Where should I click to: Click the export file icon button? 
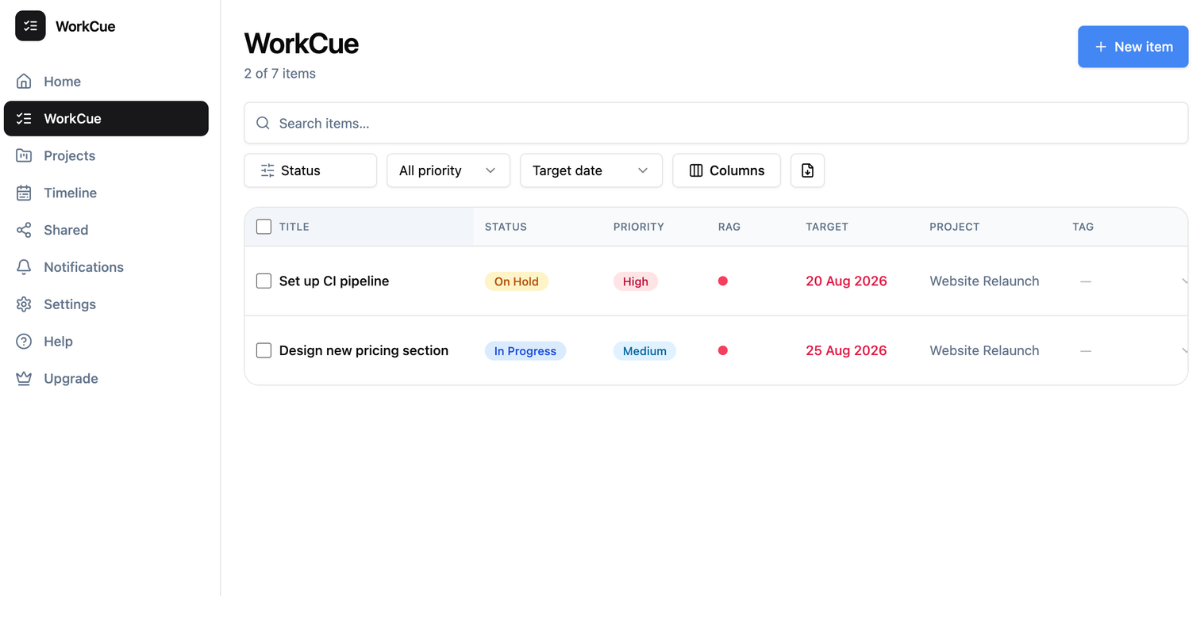point(807,170)
